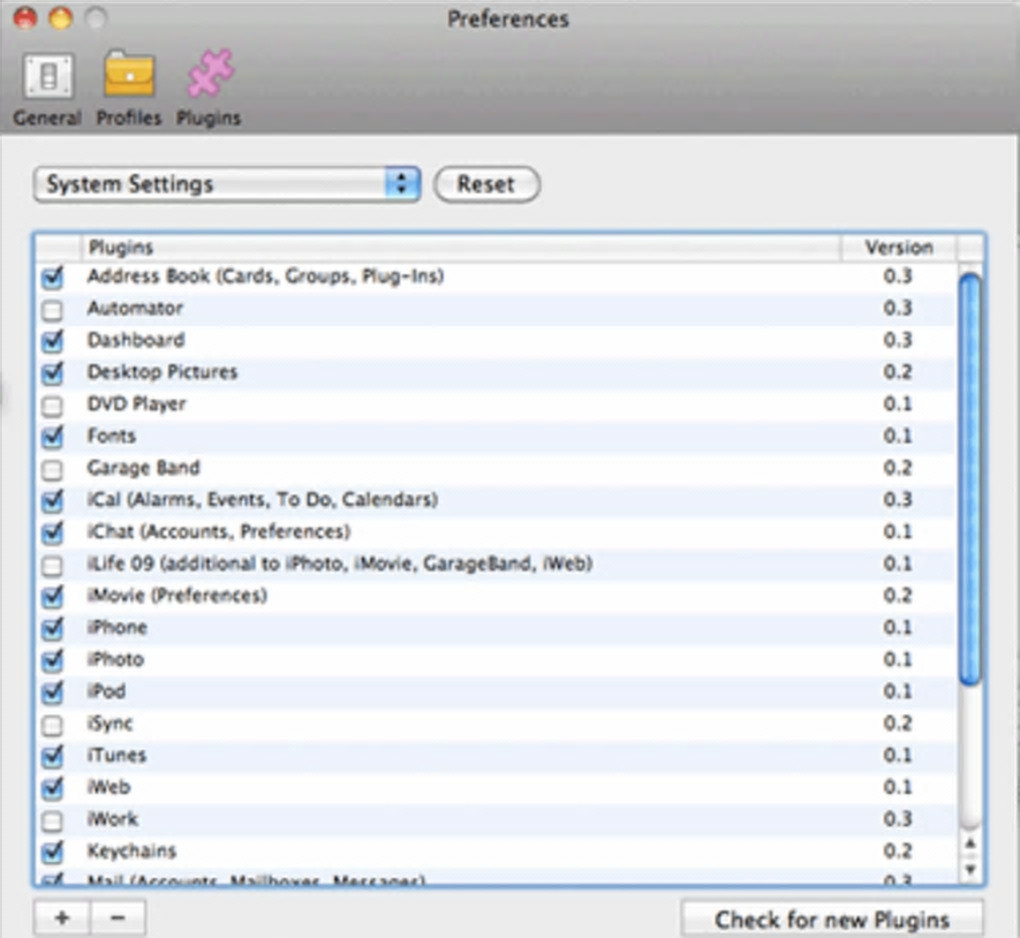The width and height of the screenshot is (1020, 938).
Task: Disable the iPhoto plugin checkbox
Action: [53, 660]
